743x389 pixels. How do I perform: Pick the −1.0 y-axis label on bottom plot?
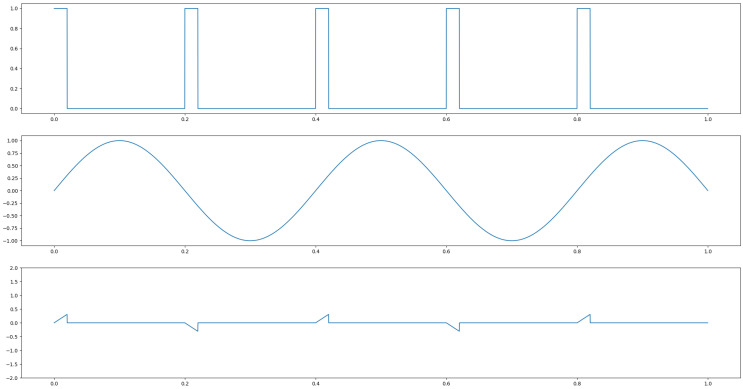coord(12,351)
